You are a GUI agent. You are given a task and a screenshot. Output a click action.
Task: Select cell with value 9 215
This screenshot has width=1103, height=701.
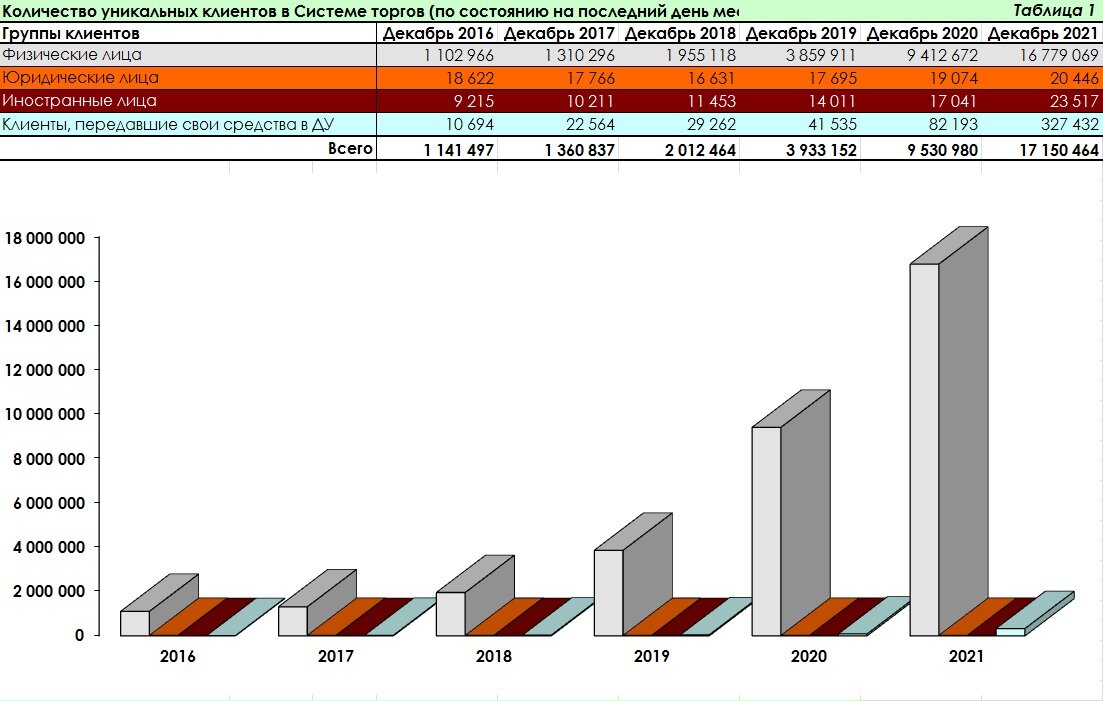437,101
